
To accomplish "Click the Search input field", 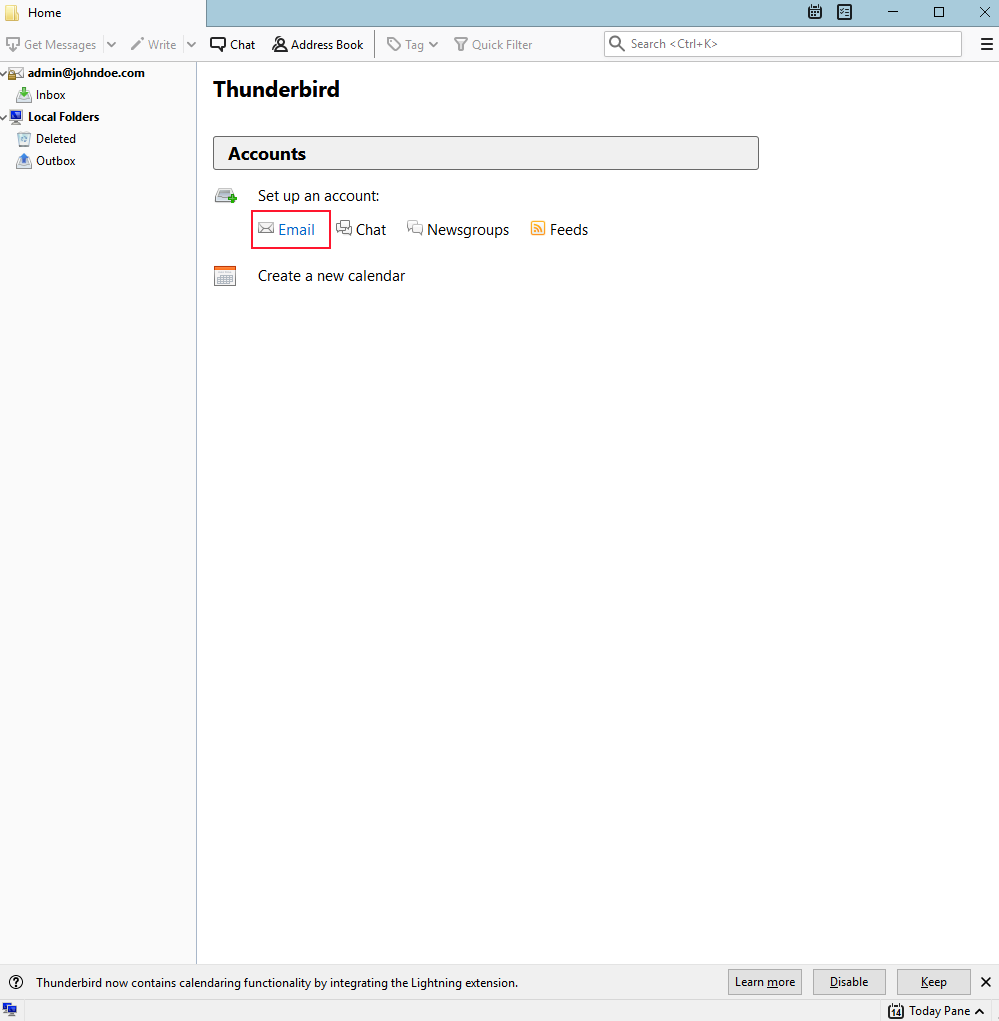I will pyautogui.click(x=783, y=44).
